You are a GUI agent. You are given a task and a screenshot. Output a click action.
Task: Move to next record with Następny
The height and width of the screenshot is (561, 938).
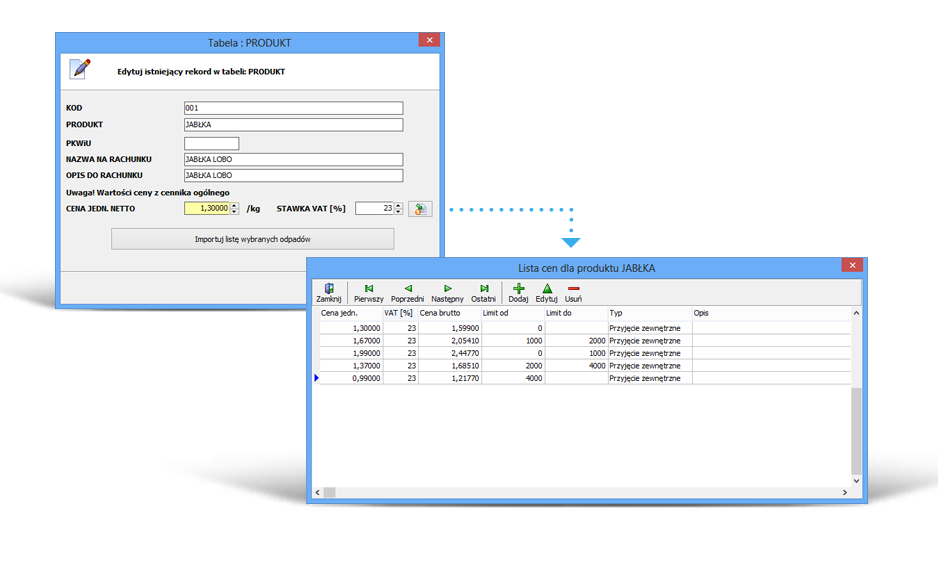point(447,292)
